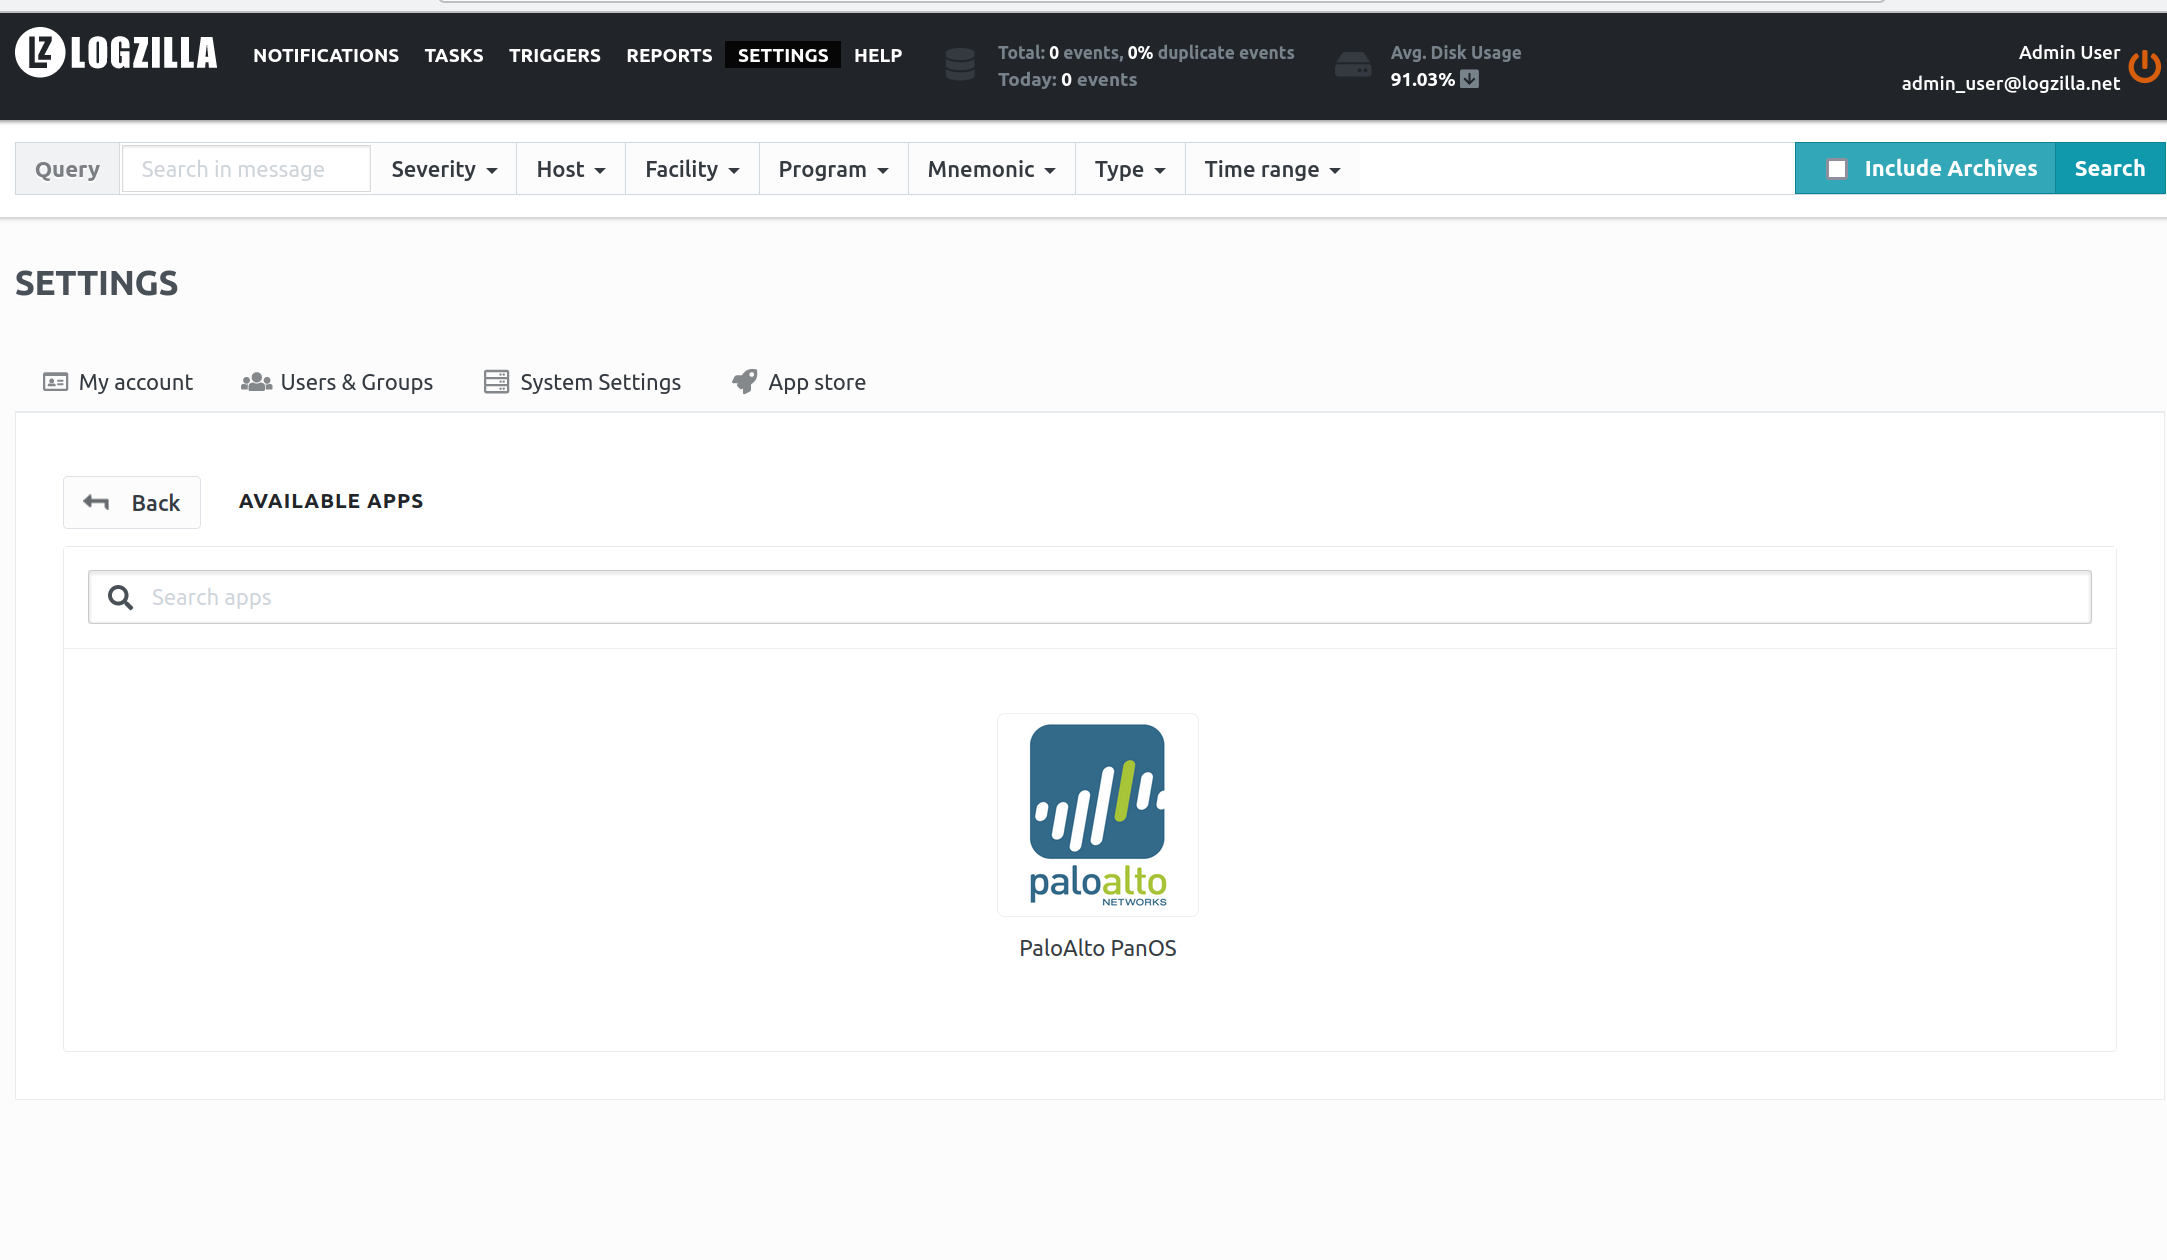Open My account settings tab
Screen dimensions: 2167x1260
point(117,382)
